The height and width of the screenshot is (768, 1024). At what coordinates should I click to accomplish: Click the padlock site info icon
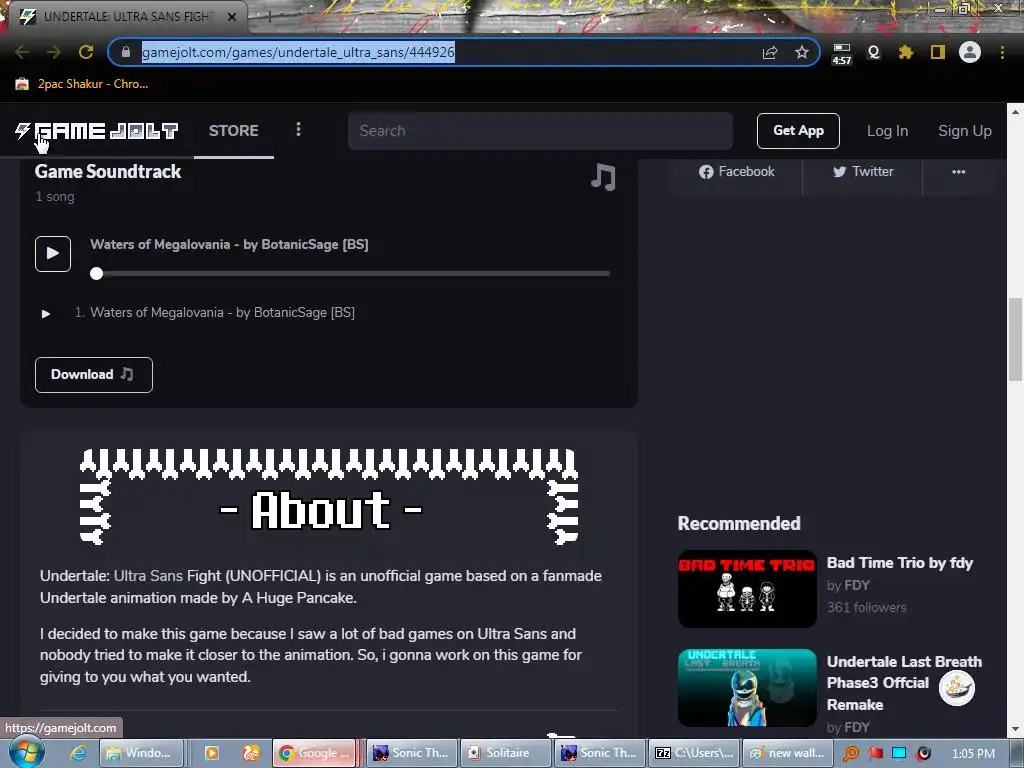126,52
